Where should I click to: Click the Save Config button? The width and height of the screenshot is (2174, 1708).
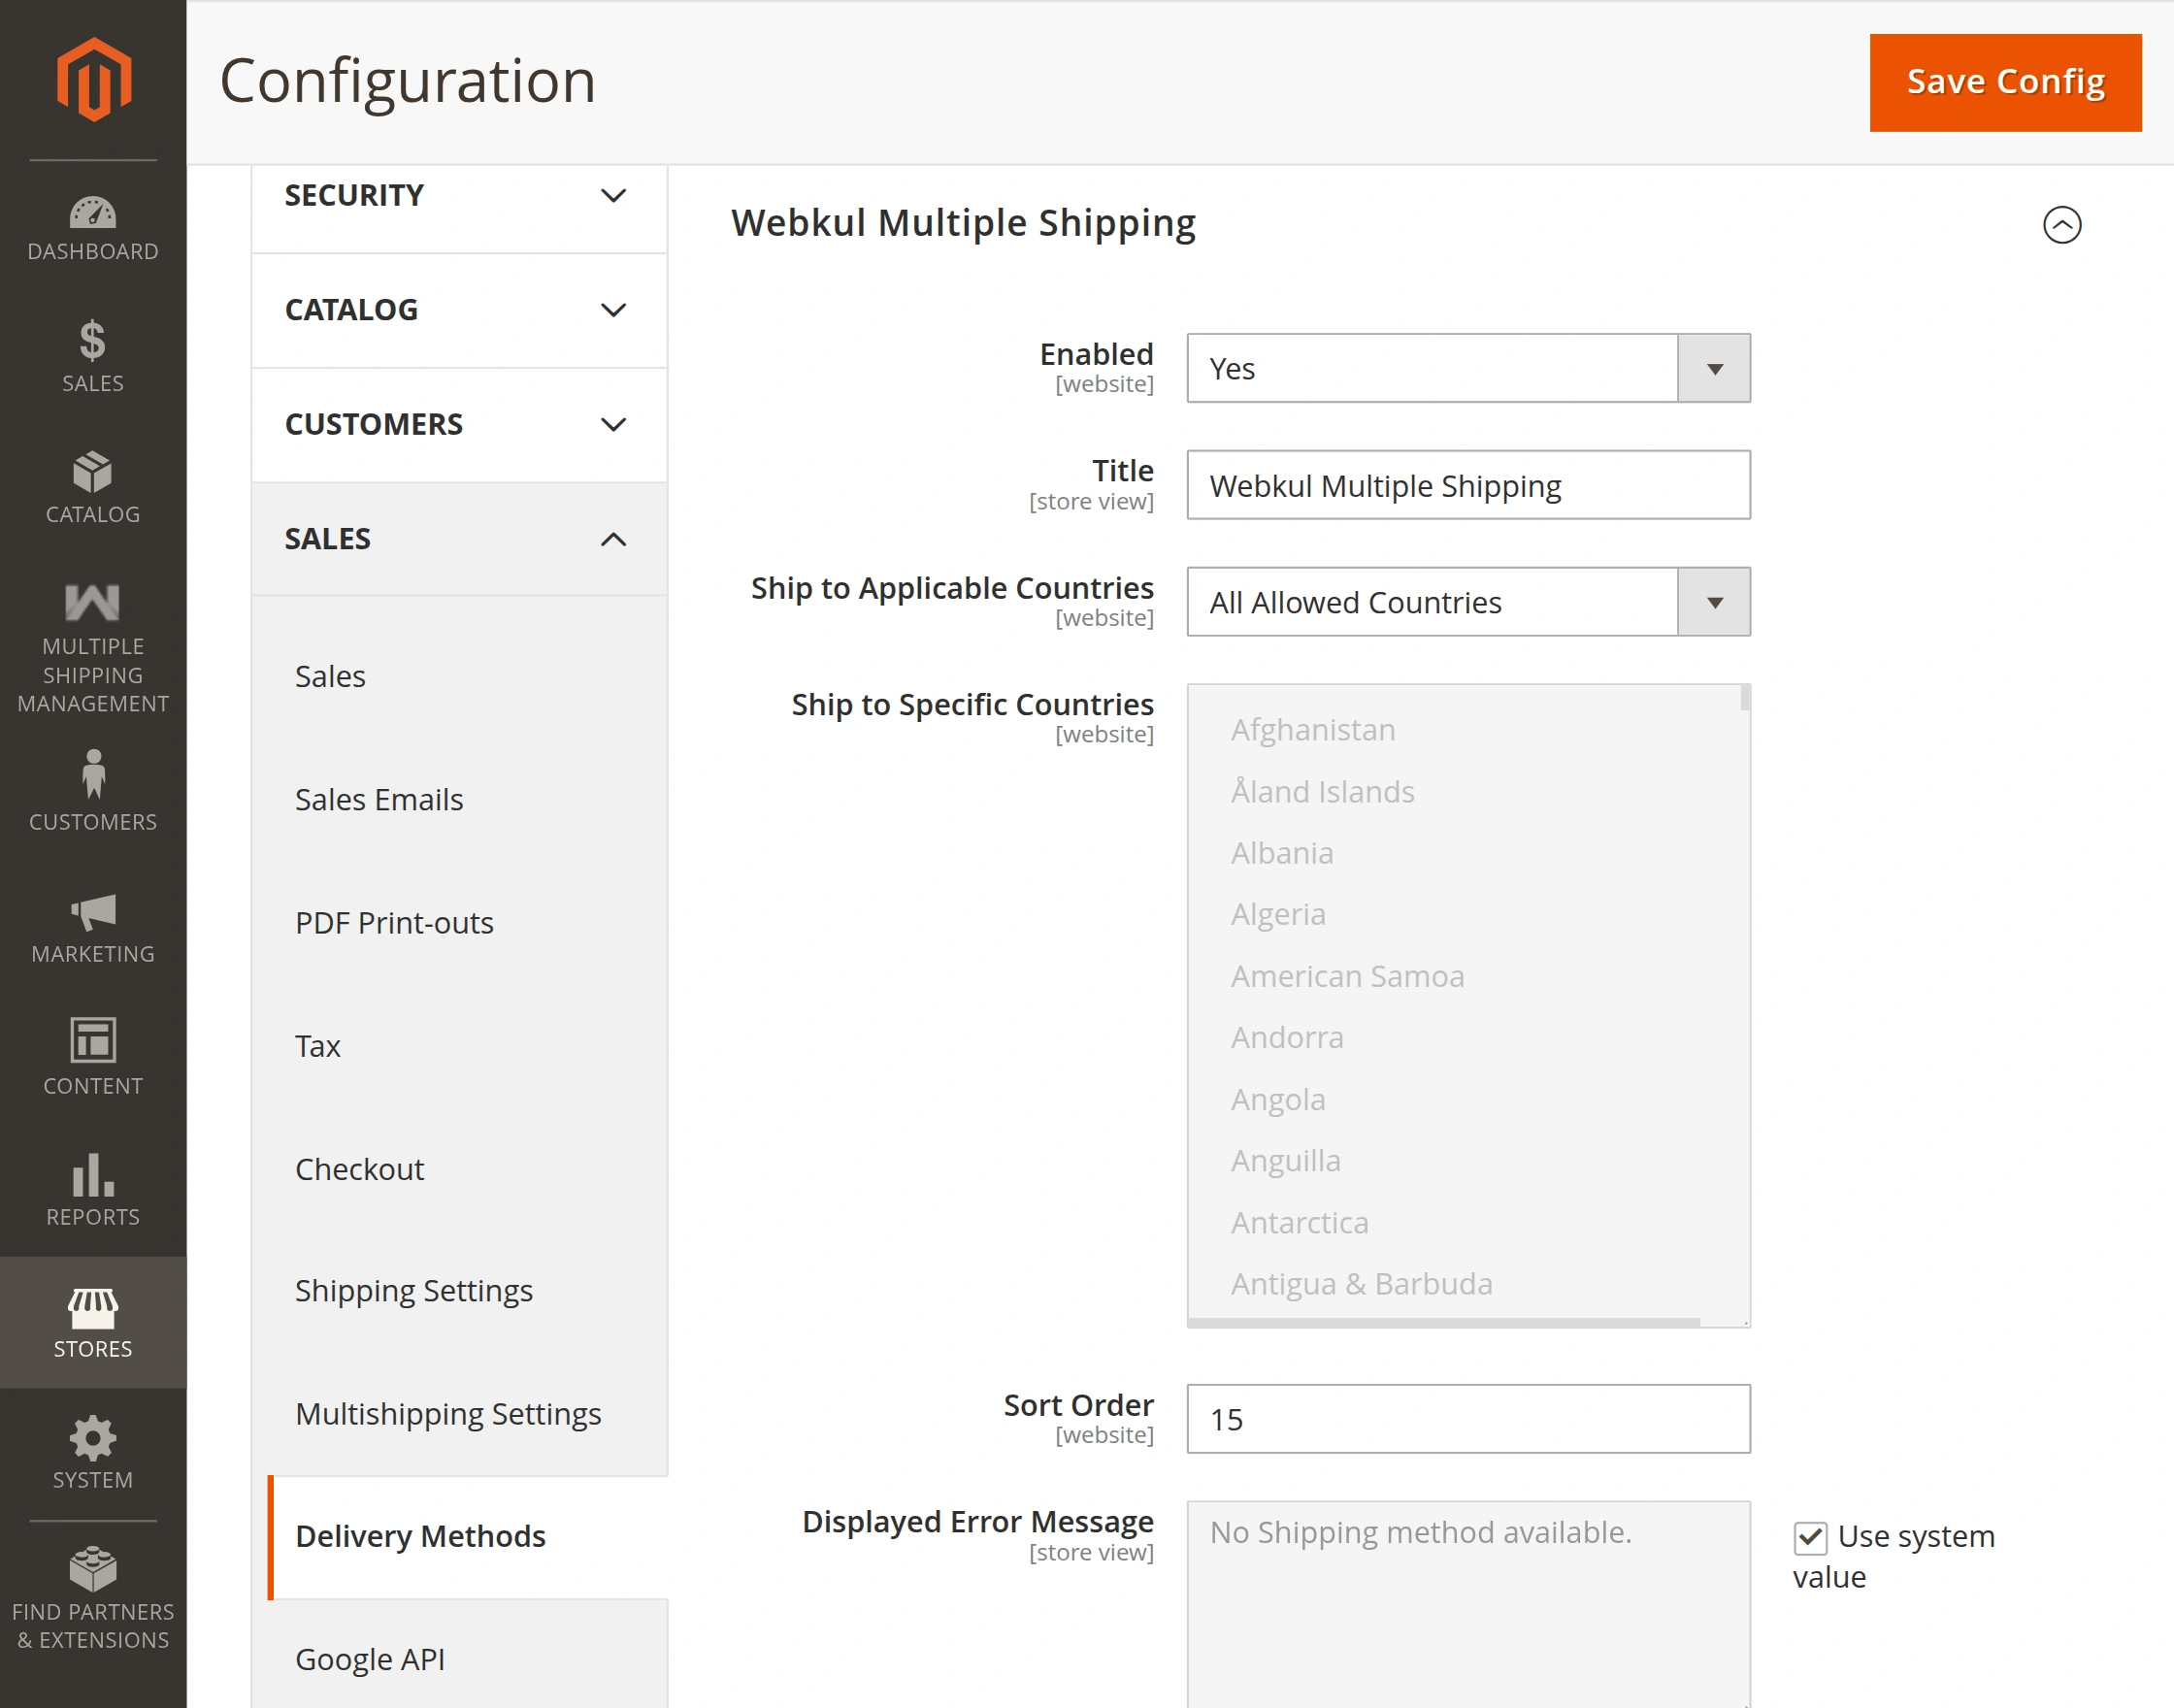tap(2005, 82)
